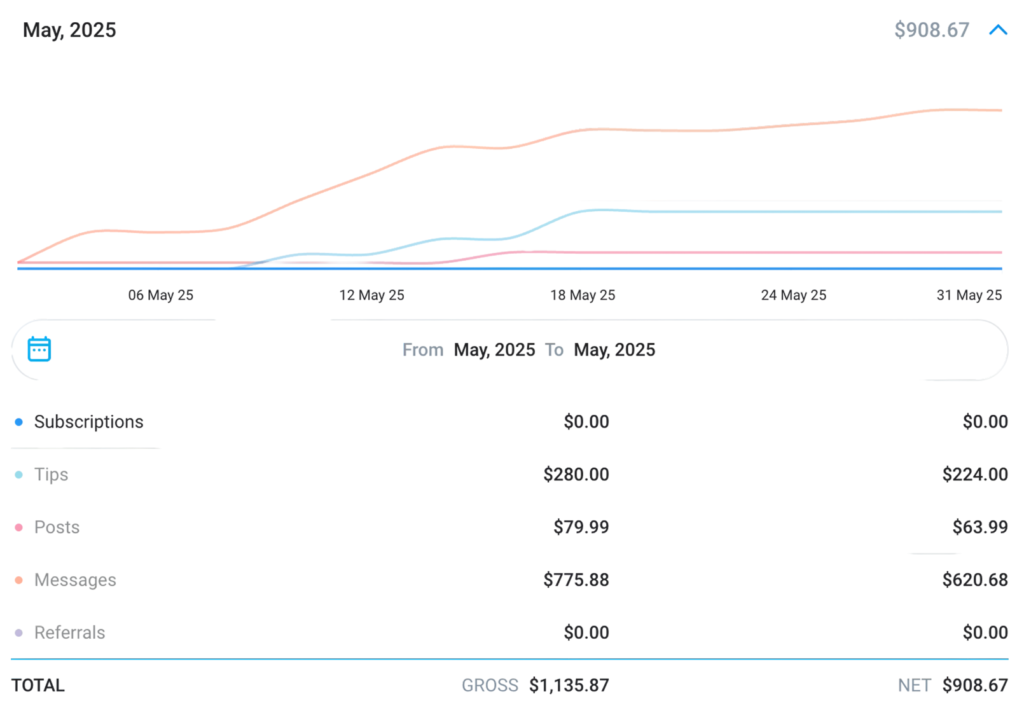Toggle the Subscriptions series dot
The image size is (1024, 722).
point(19,422)
